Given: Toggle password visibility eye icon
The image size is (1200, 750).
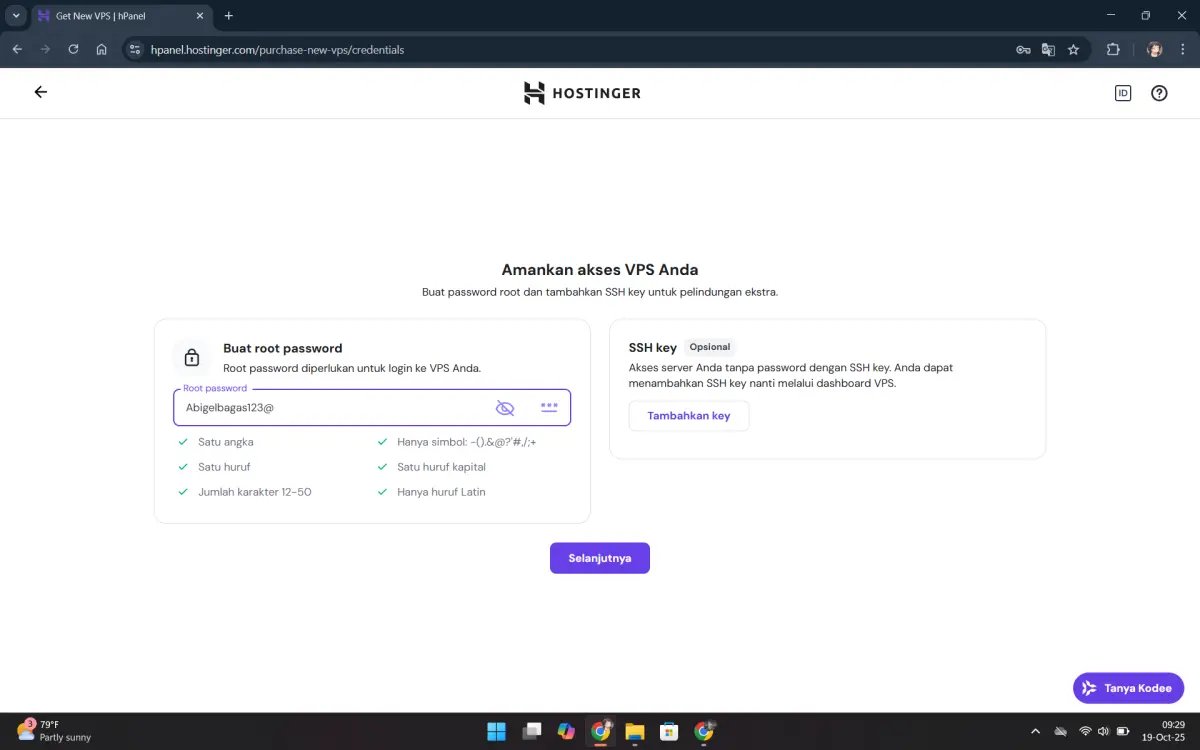Looking at the screenshot, I should coord(505,408).
